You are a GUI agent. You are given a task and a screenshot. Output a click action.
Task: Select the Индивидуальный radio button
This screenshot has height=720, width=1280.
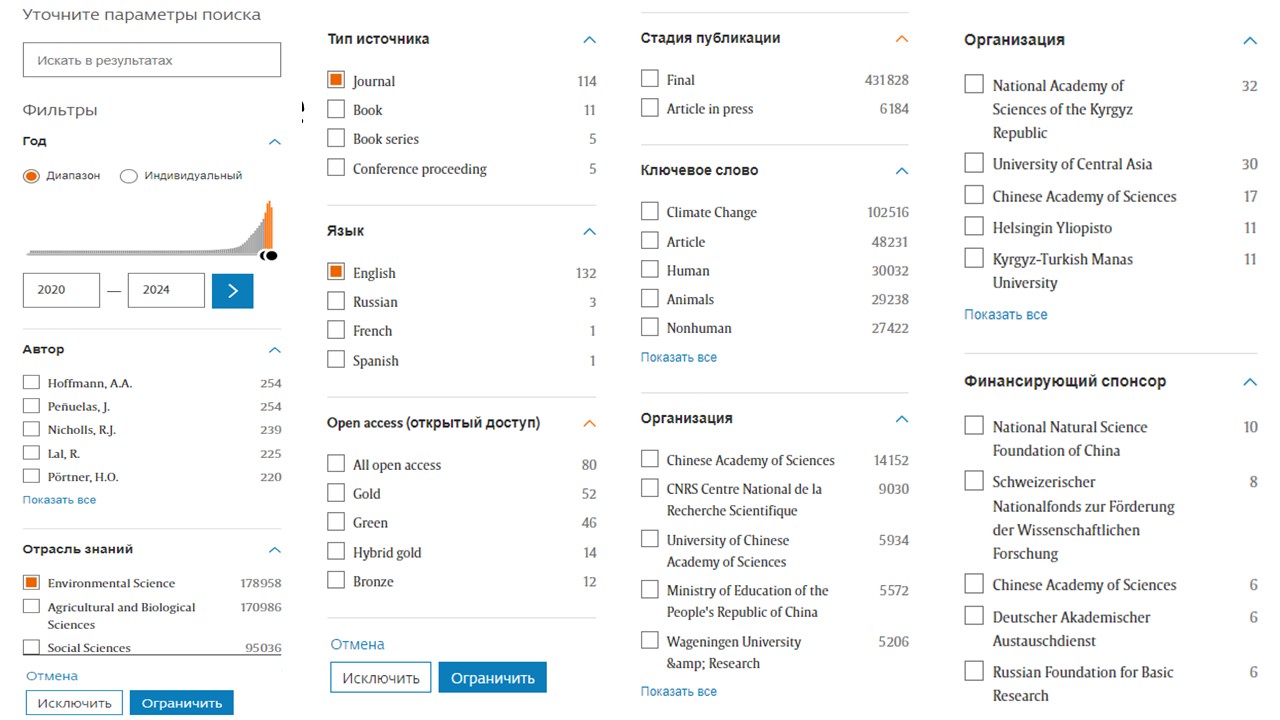point(128,176)
